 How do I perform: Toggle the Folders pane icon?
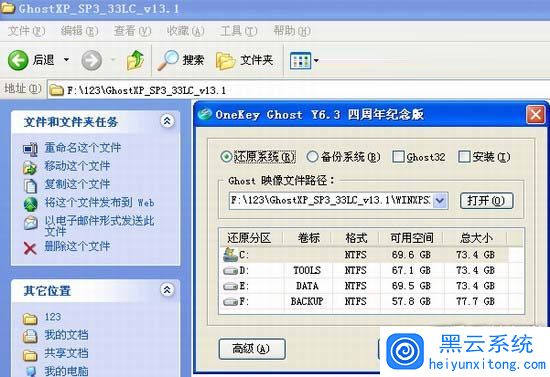click(225, 60)
